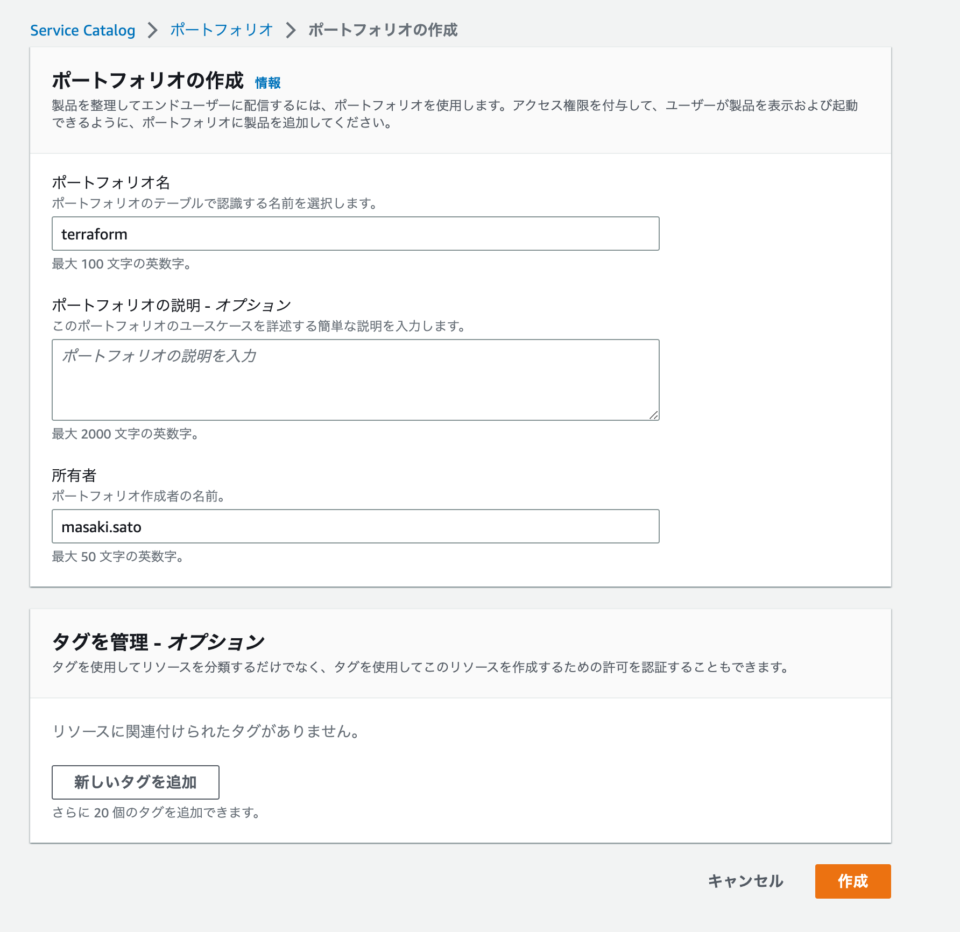Cancel with the キャンセル button
This screenshot has height=932, width=960.
coord(745,881)
